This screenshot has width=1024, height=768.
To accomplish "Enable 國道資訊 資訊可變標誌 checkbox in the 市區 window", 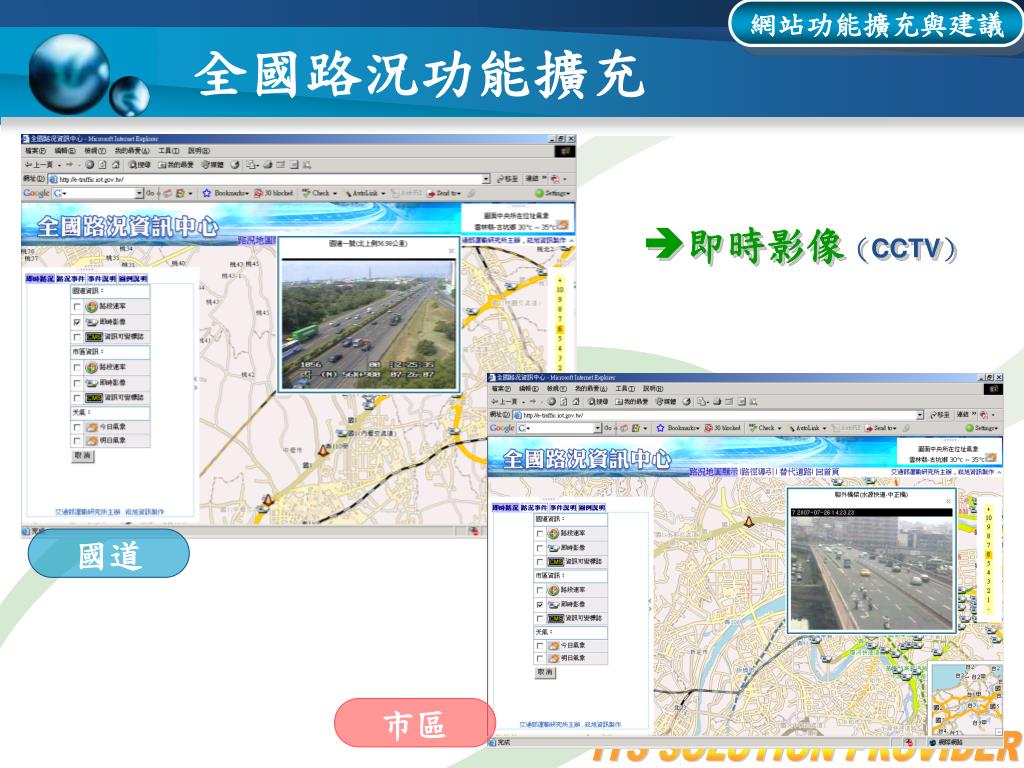I will [540, 562].
